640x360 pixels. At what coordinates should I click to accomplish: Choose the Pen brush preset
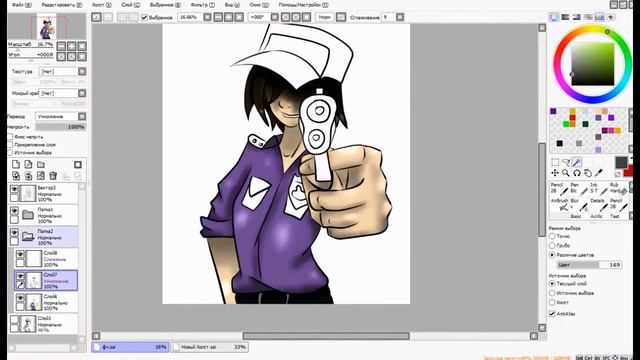579,189
